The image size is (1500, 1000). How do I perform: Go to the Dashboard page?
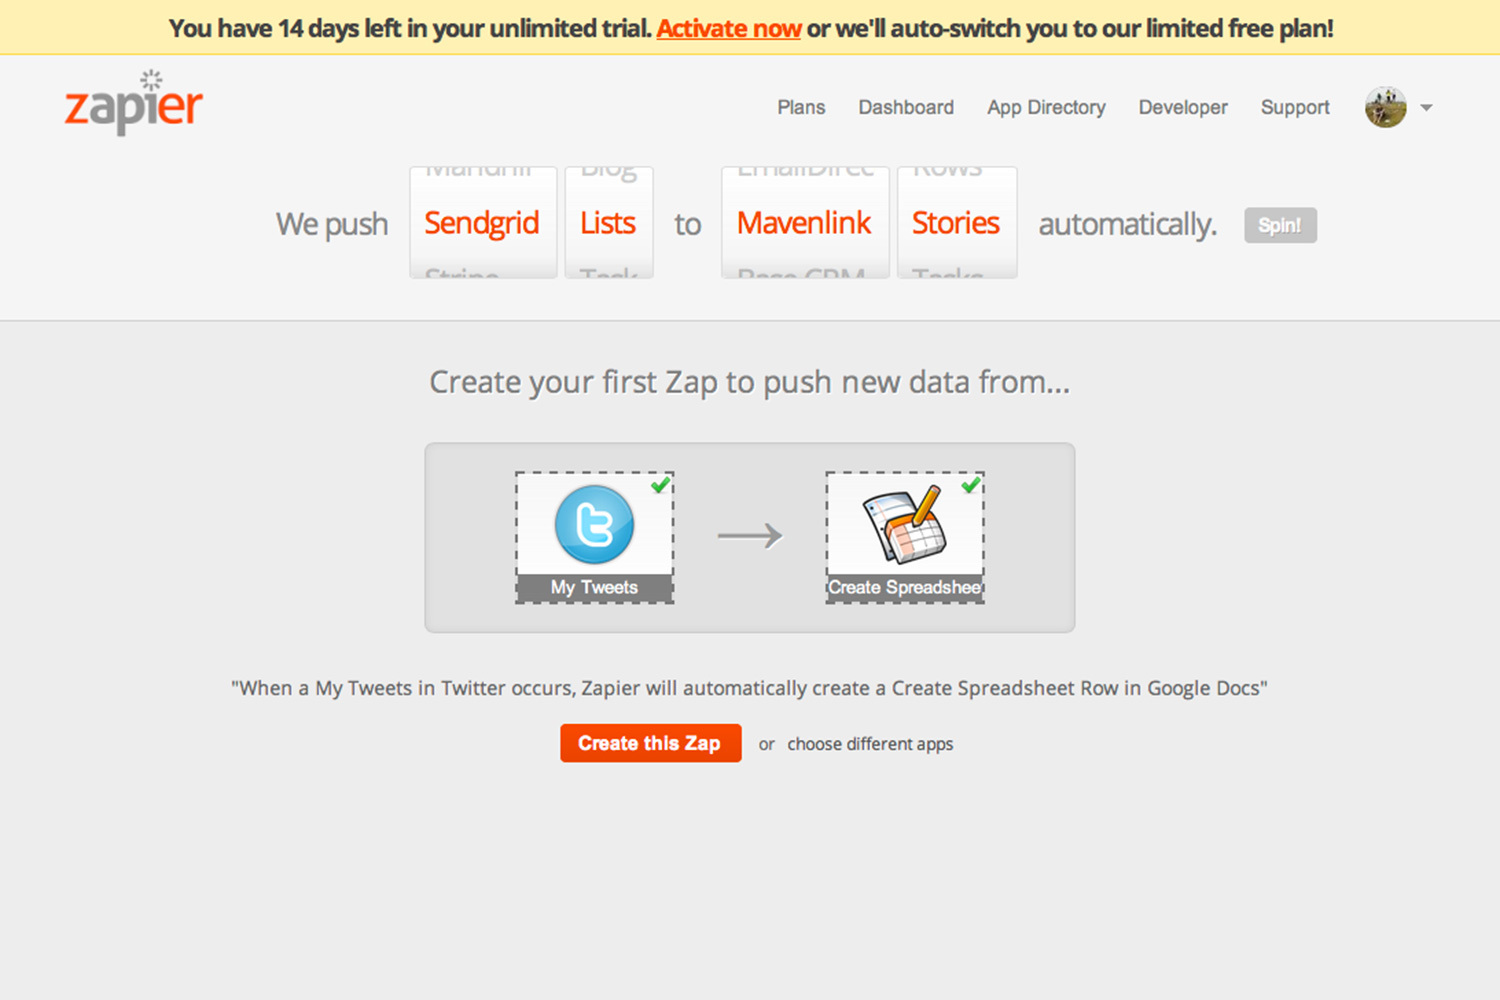click(x=906, y=108)
